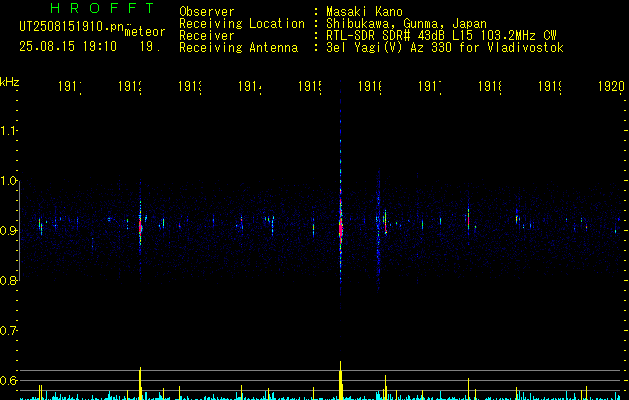Click the 1911 time axis label
The image size is (629, 400).
pos(70,87)
